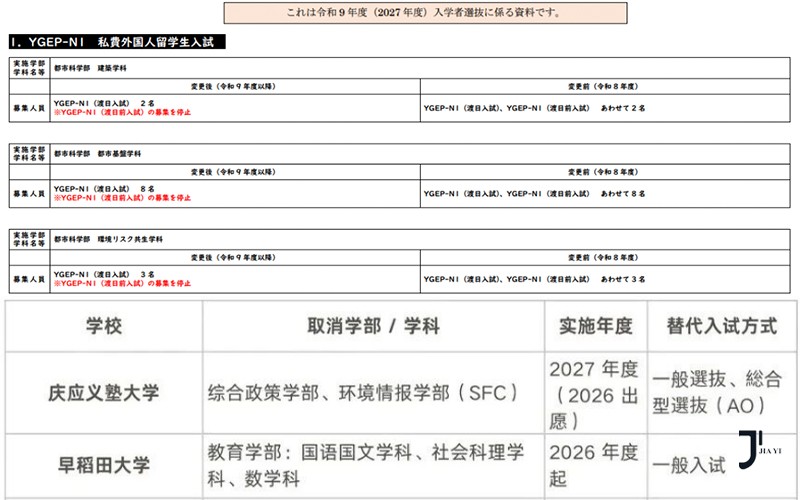800x500 pixels.
Task: Click '変更後（令和9年度以降）' header in 環境リスク共生学科 table
Action: (233, 258)
